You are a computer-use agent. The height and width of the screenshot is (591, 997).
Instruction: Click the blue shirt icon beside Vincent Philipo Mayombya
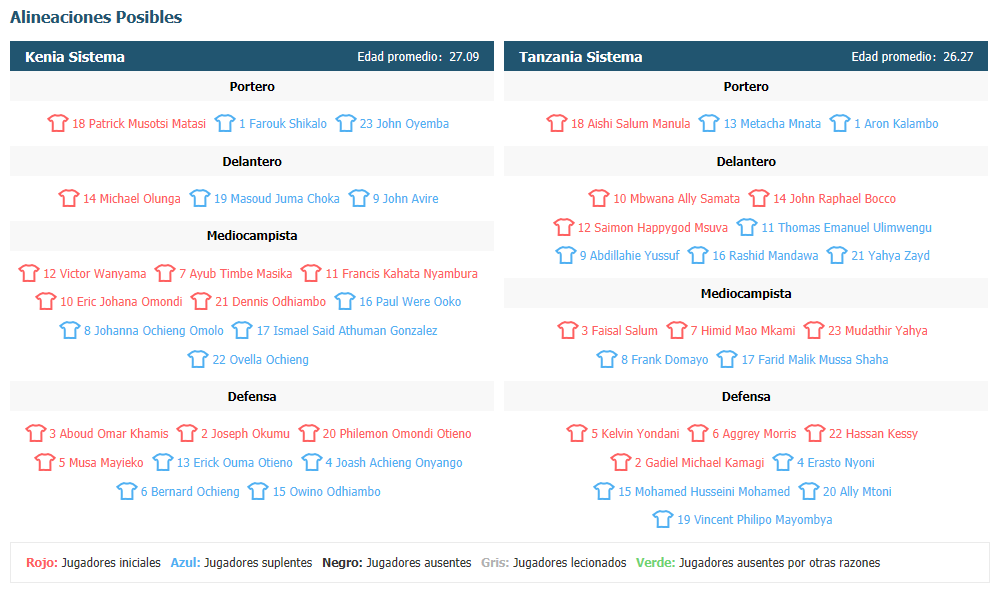(x=663, y=519)
